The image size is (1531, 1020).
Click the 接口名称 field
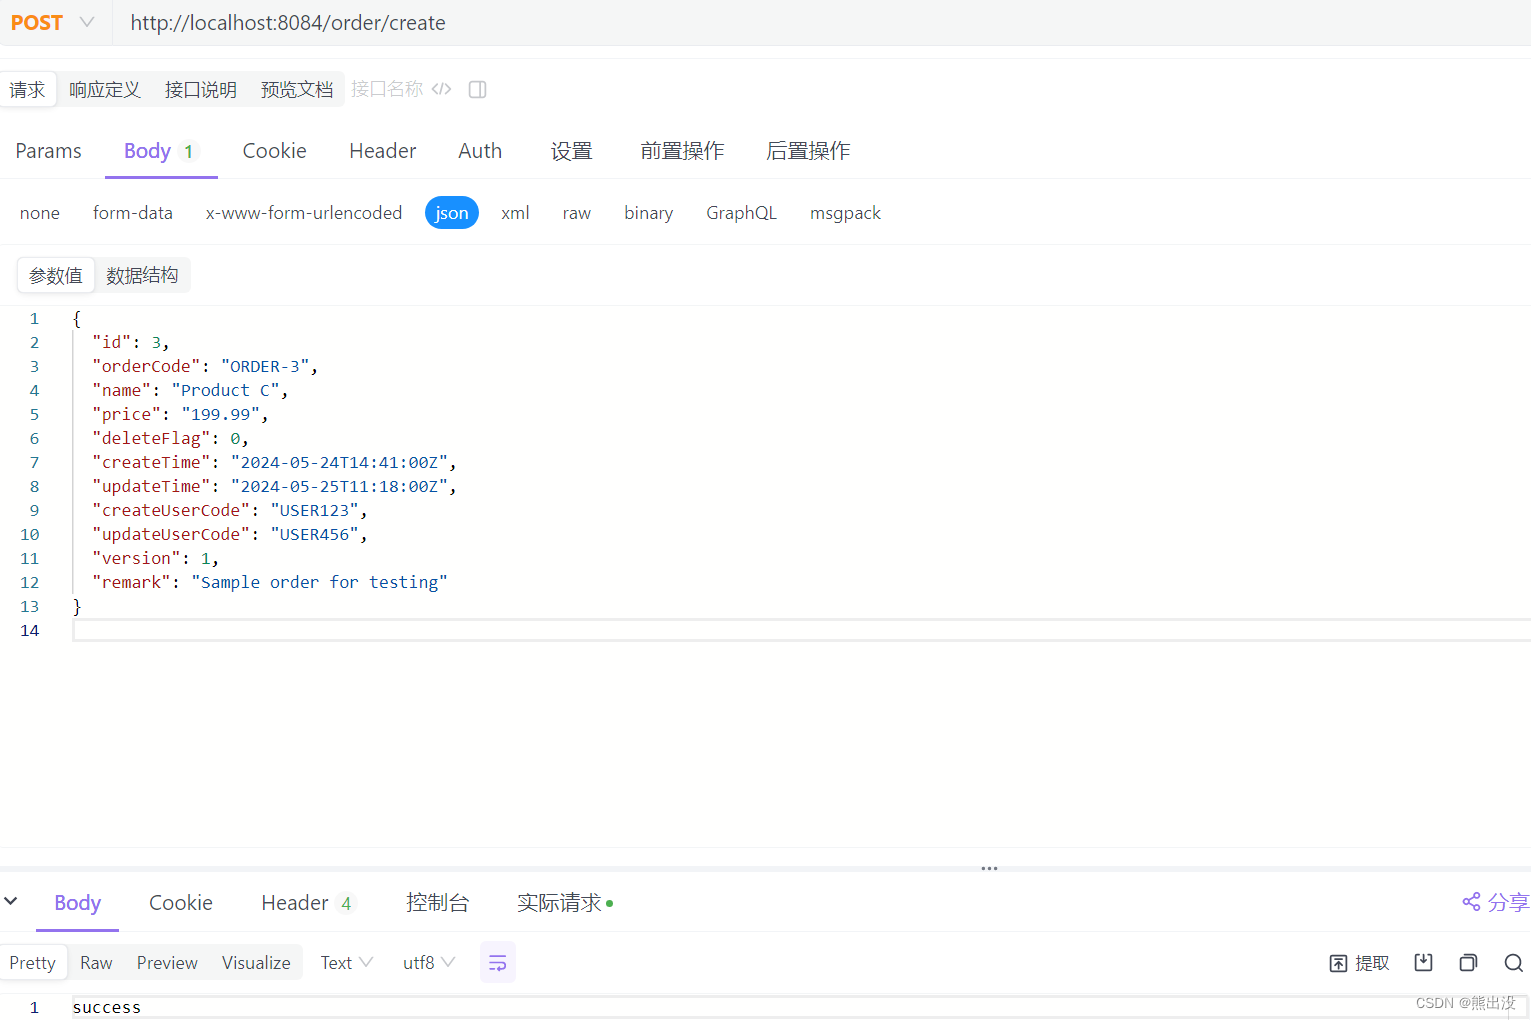pyautogui.click(x=387, y=89)
